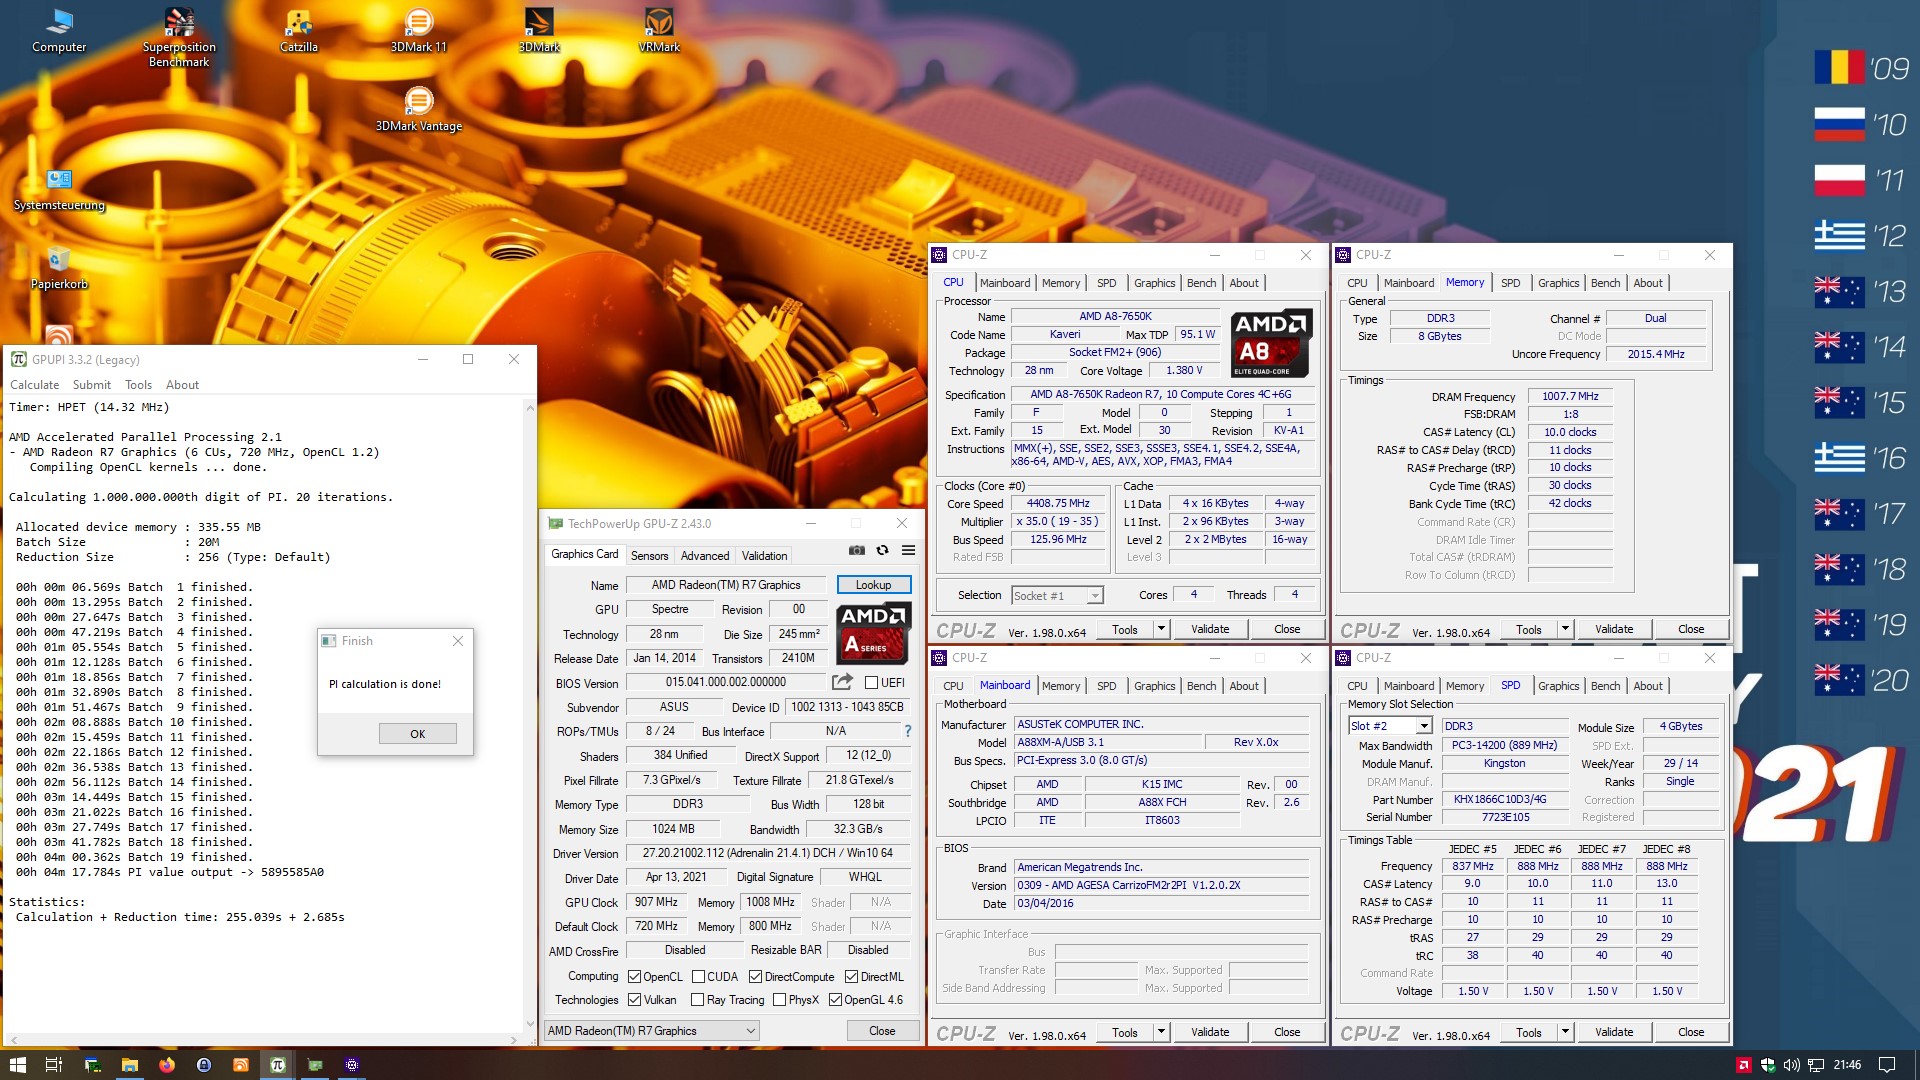
Task: Open the Windows Start menu
Action: (x=17, y=1065)
